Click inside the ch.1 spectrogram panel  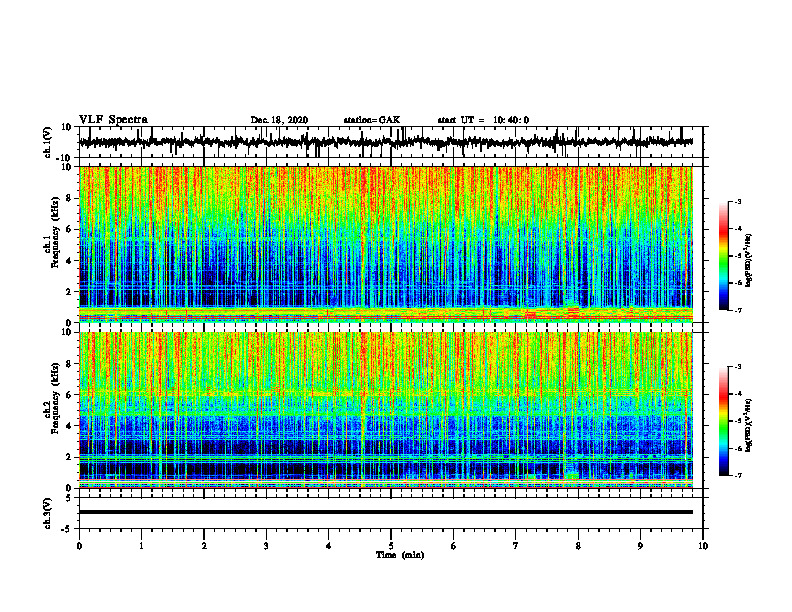(386, 244)
